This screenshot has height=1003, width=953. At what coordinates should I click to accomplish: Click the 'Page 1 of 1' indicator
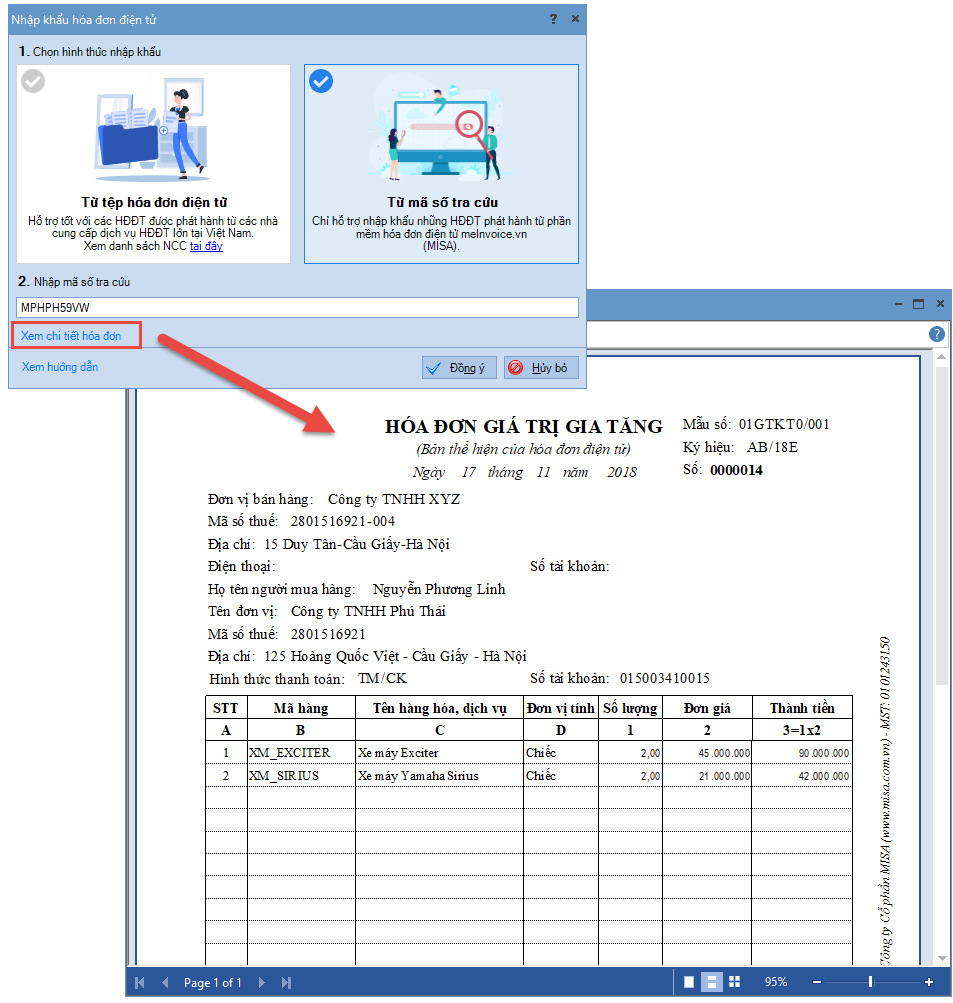click(212, 983)
